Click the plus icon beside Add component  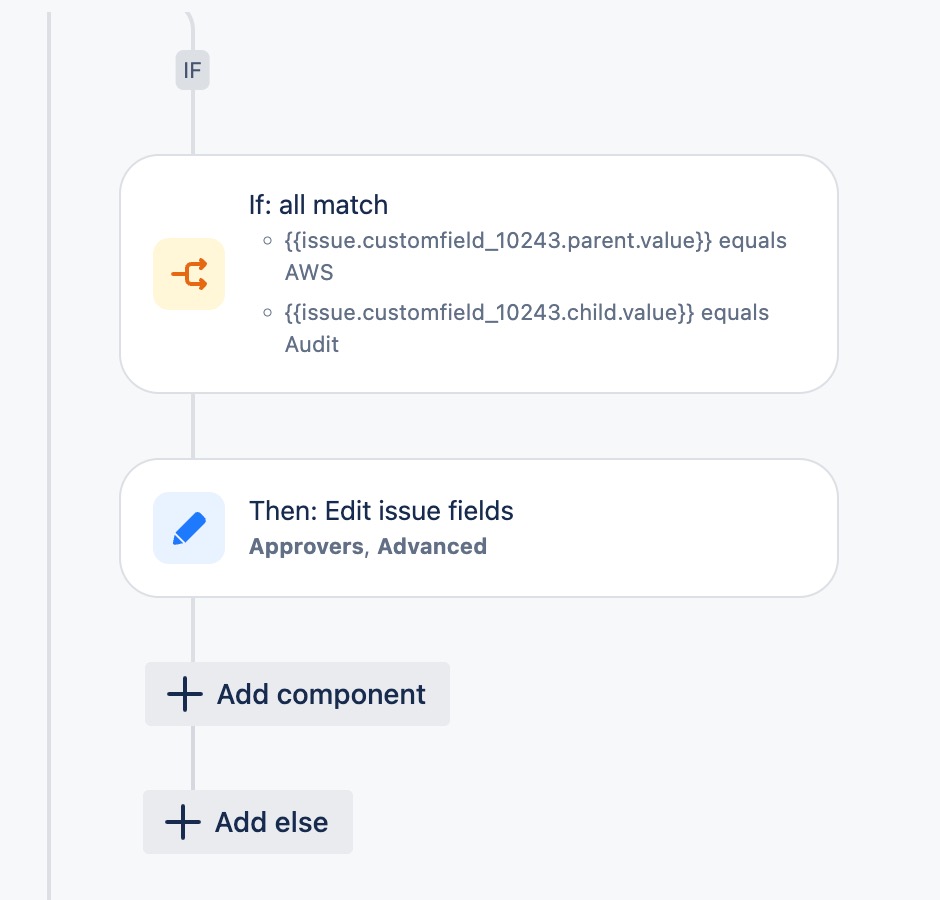tap(185, 694)
